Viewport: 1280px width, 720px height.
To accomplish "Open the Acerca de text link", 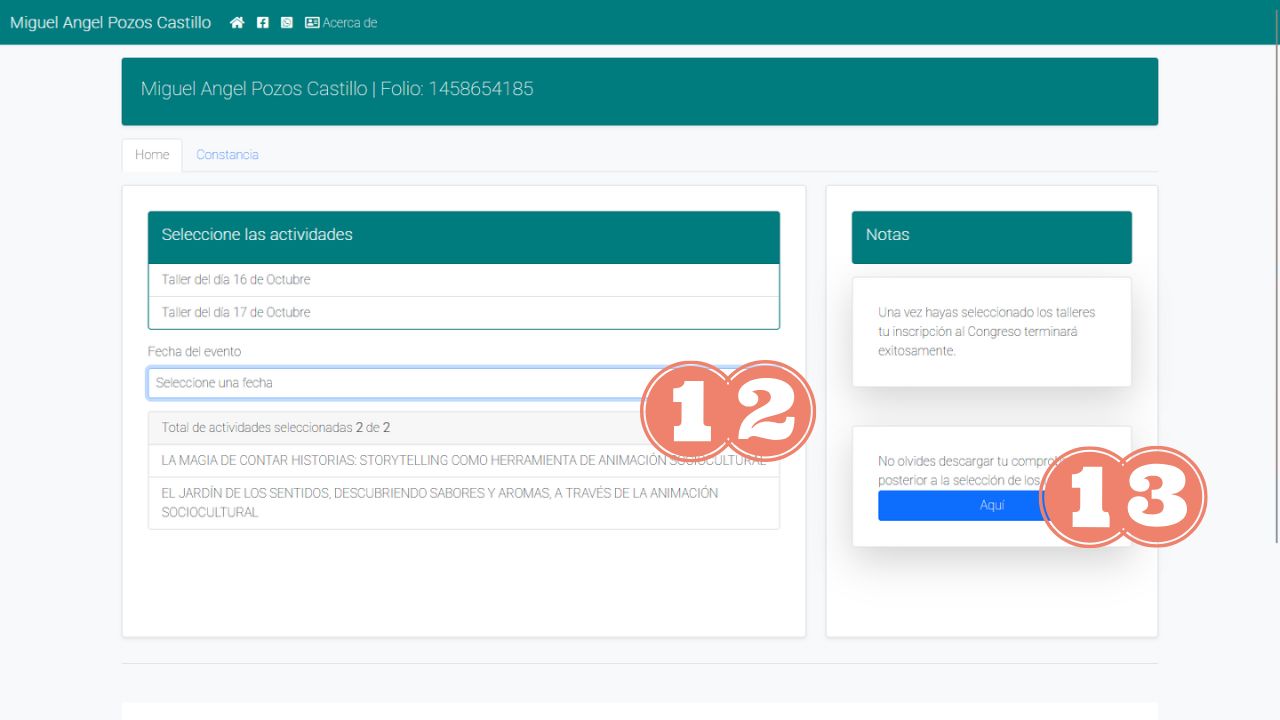I will pos(350,23).
